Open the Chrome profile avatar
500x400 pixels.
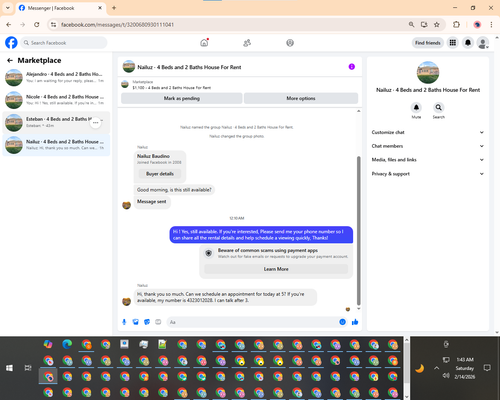point(477,24)
